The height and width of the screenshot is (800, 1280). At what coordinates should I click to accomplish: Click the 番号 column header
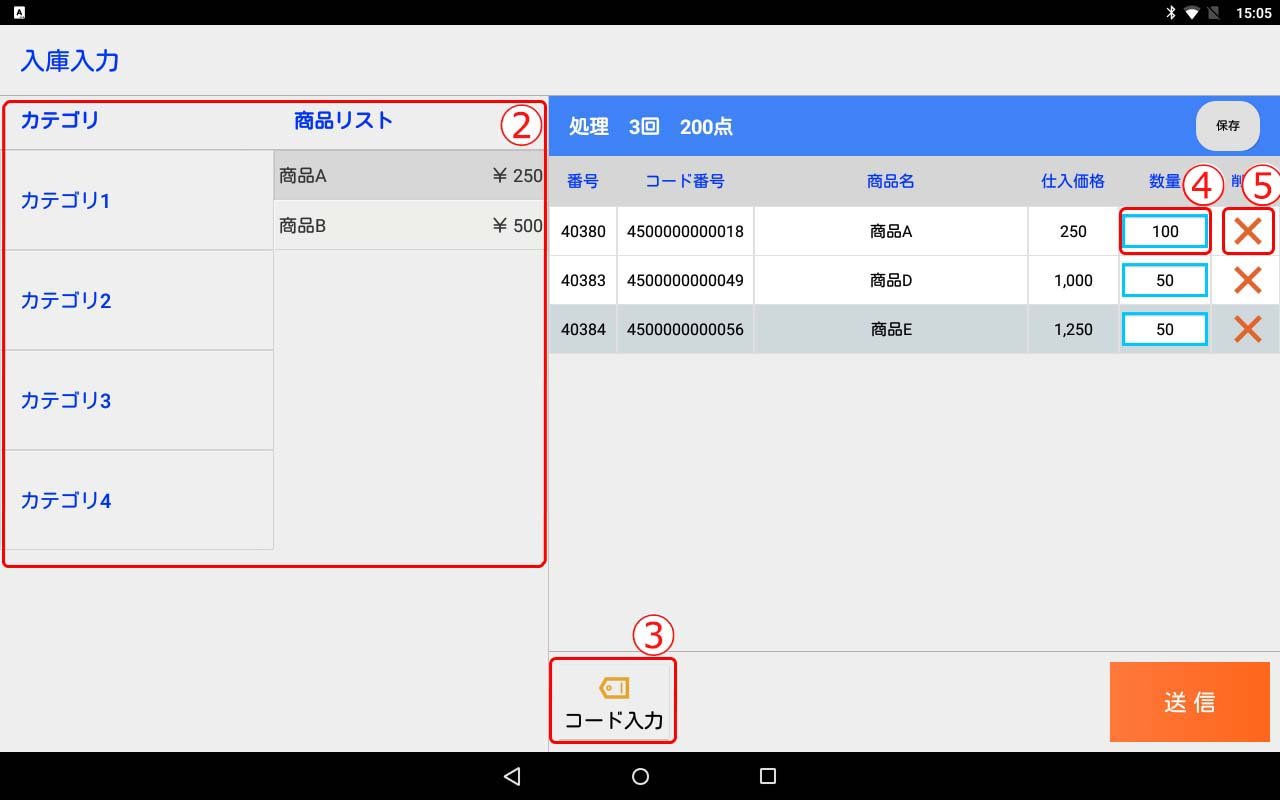583,181
